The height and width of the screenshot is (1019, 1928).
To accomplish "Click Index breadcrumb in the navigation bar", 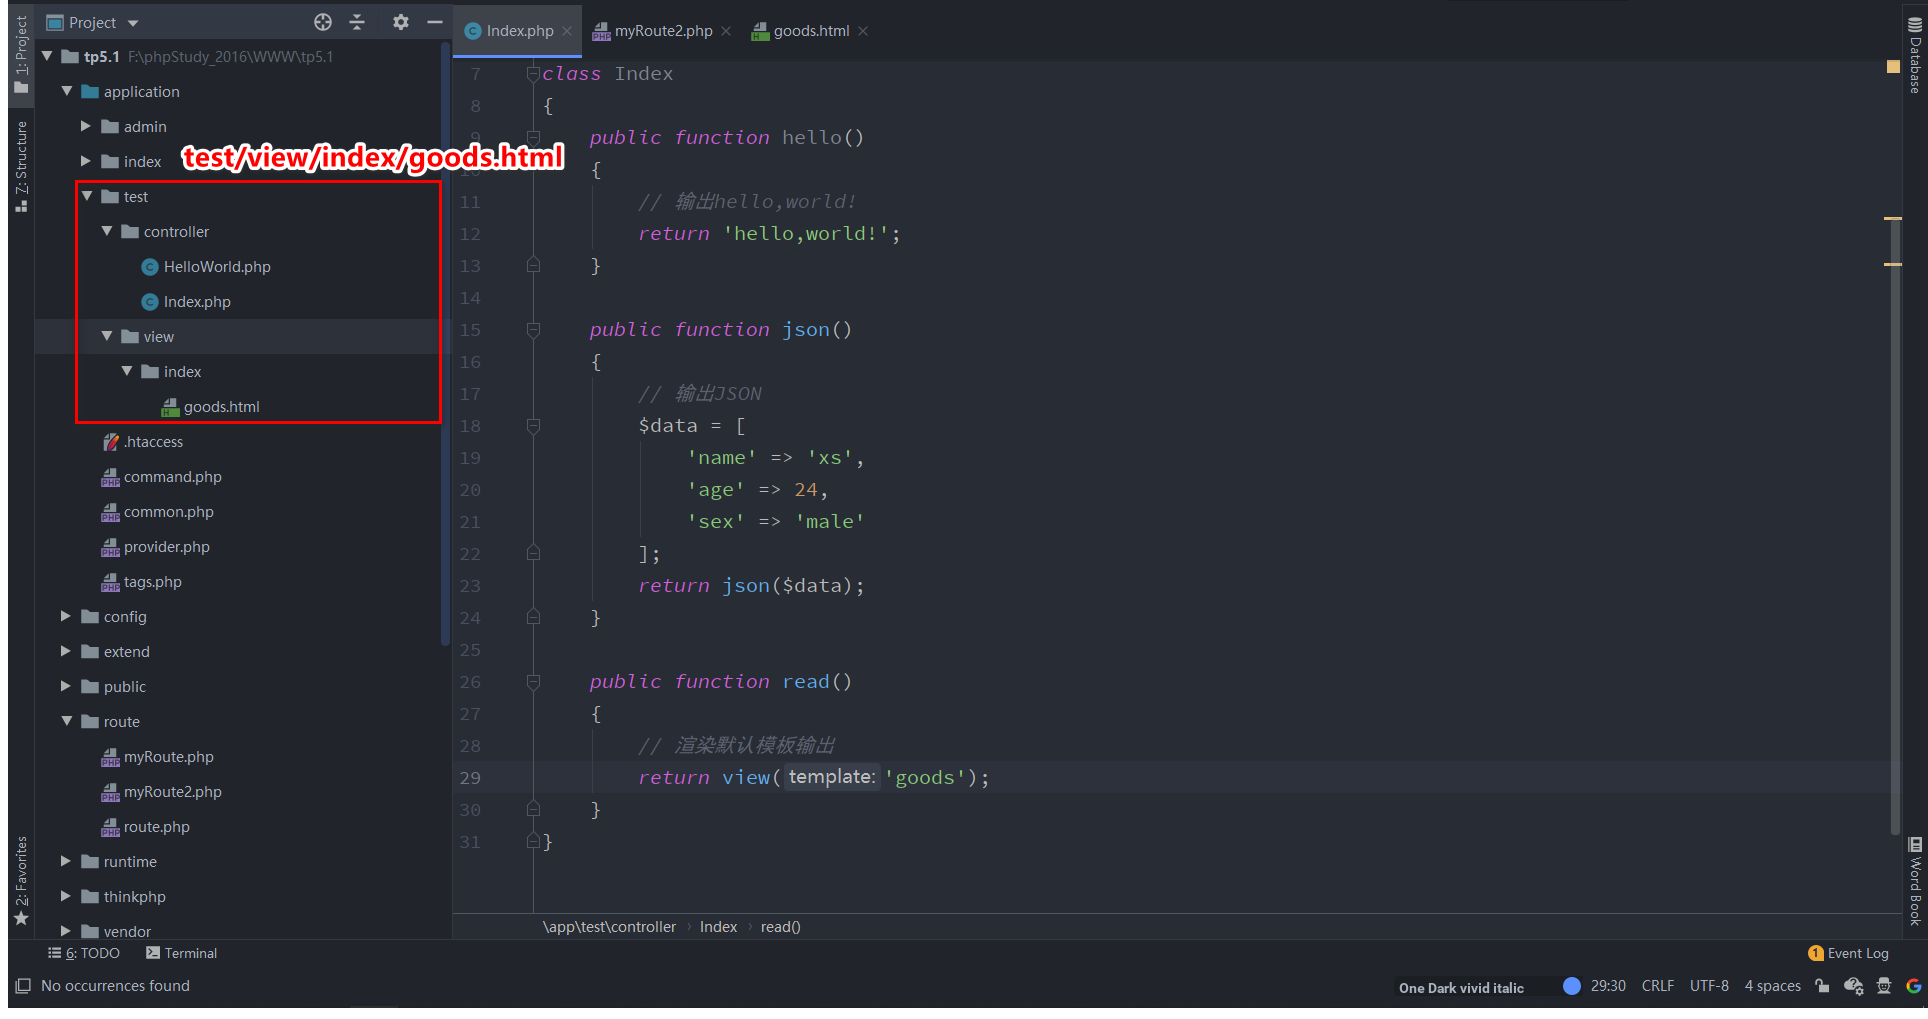I will click(x=718, y=927).
